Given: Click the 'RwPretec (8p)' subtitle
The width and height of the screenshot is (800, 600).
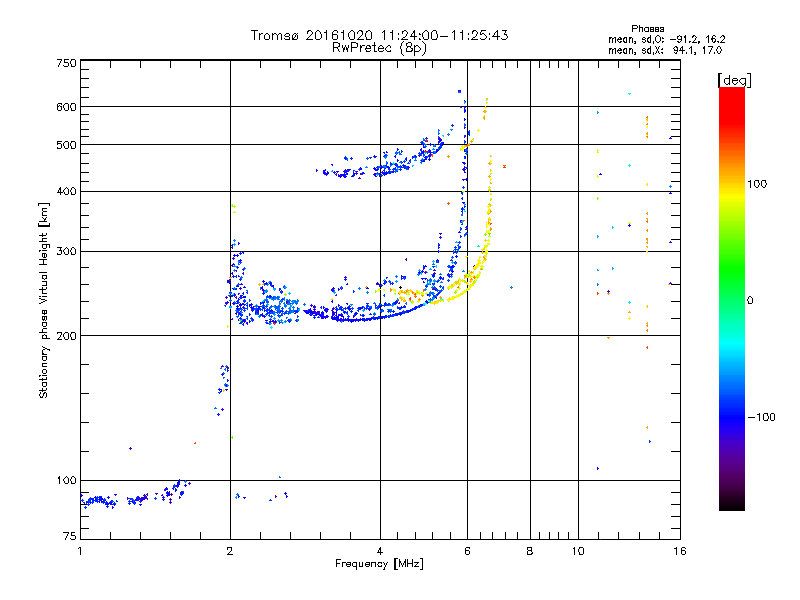Looking at the screenshot, I should pyautogui.click(x=379, y=48).
